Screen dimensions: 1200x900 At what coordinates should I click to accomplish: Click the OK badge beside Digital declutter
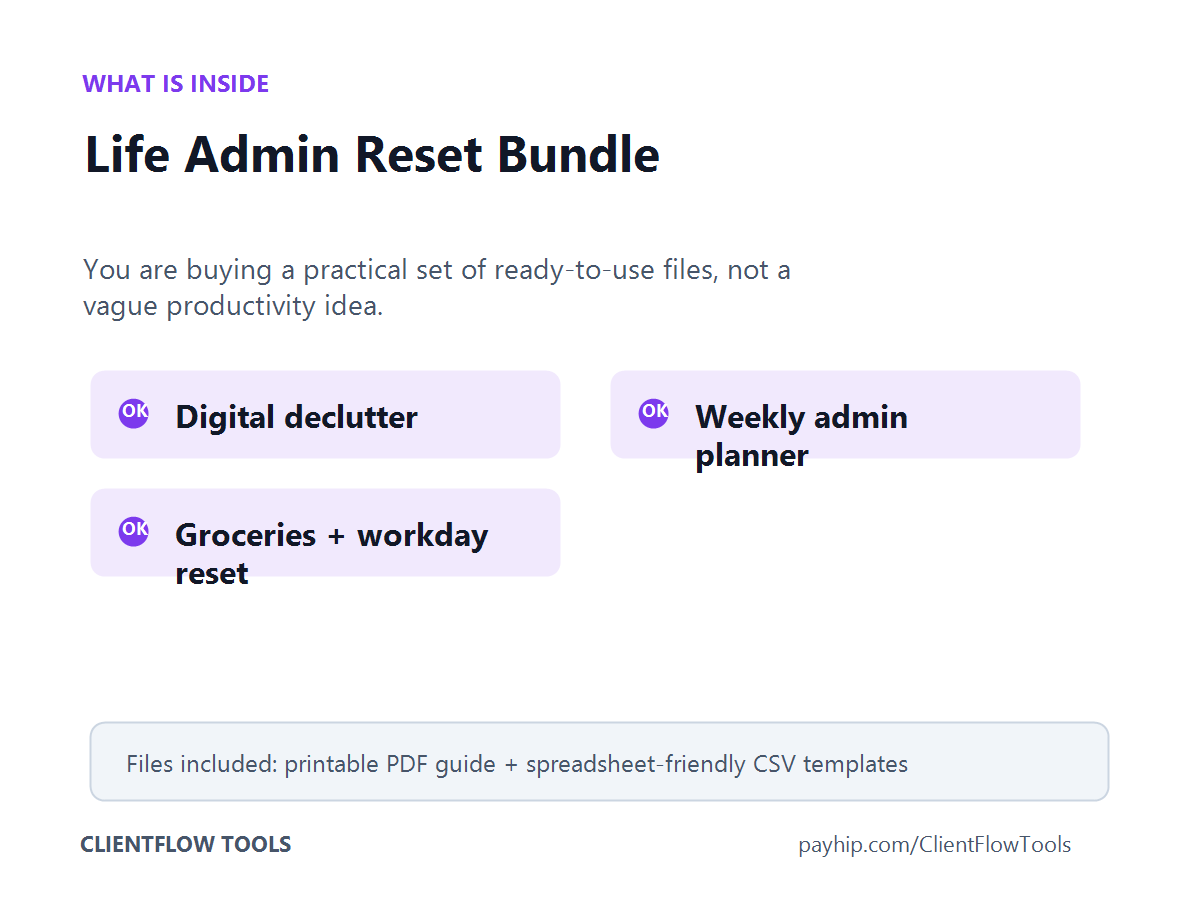coord(134,413)
